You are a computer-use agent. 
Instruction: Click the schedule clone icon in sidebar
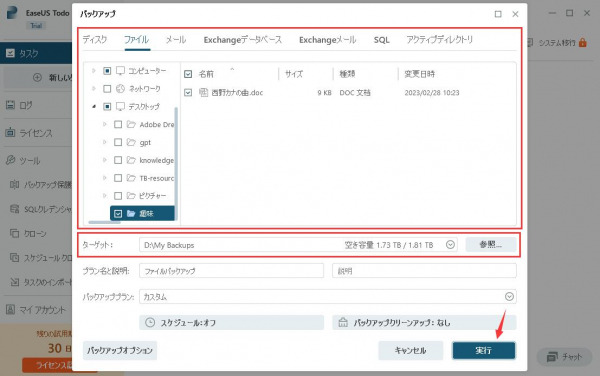(14, 258)
